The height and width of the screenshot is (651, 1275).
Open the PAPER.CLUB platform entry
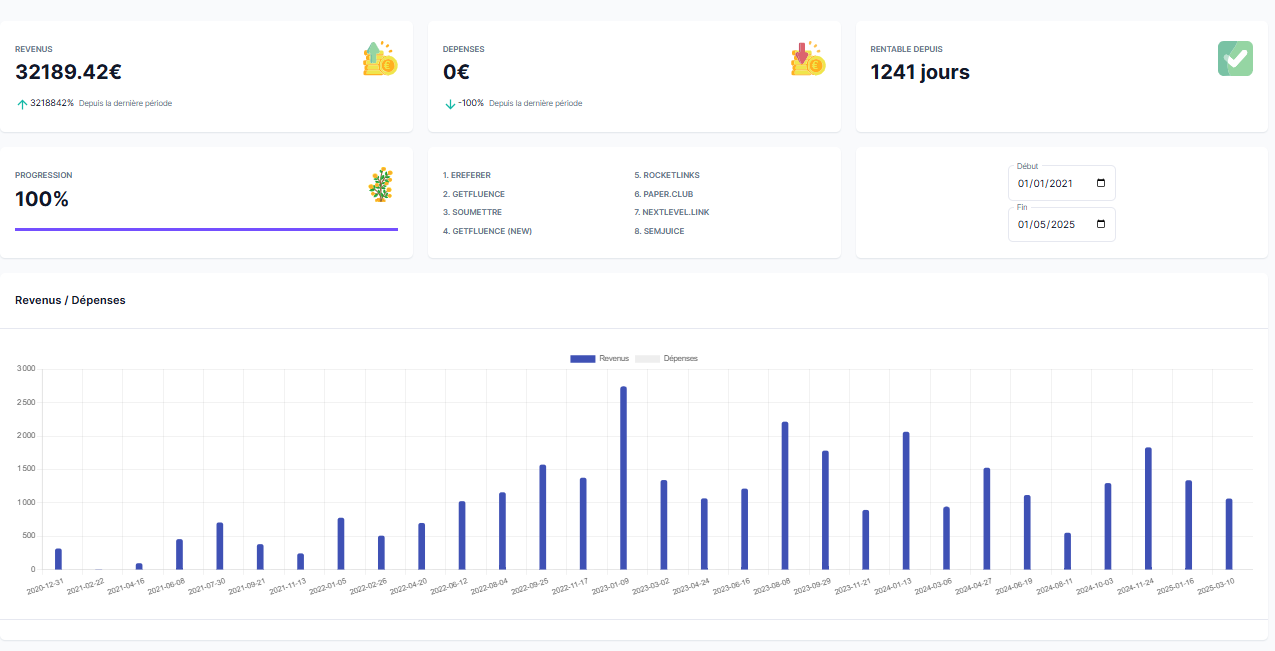pyautogui.click(x=664, y=194)
